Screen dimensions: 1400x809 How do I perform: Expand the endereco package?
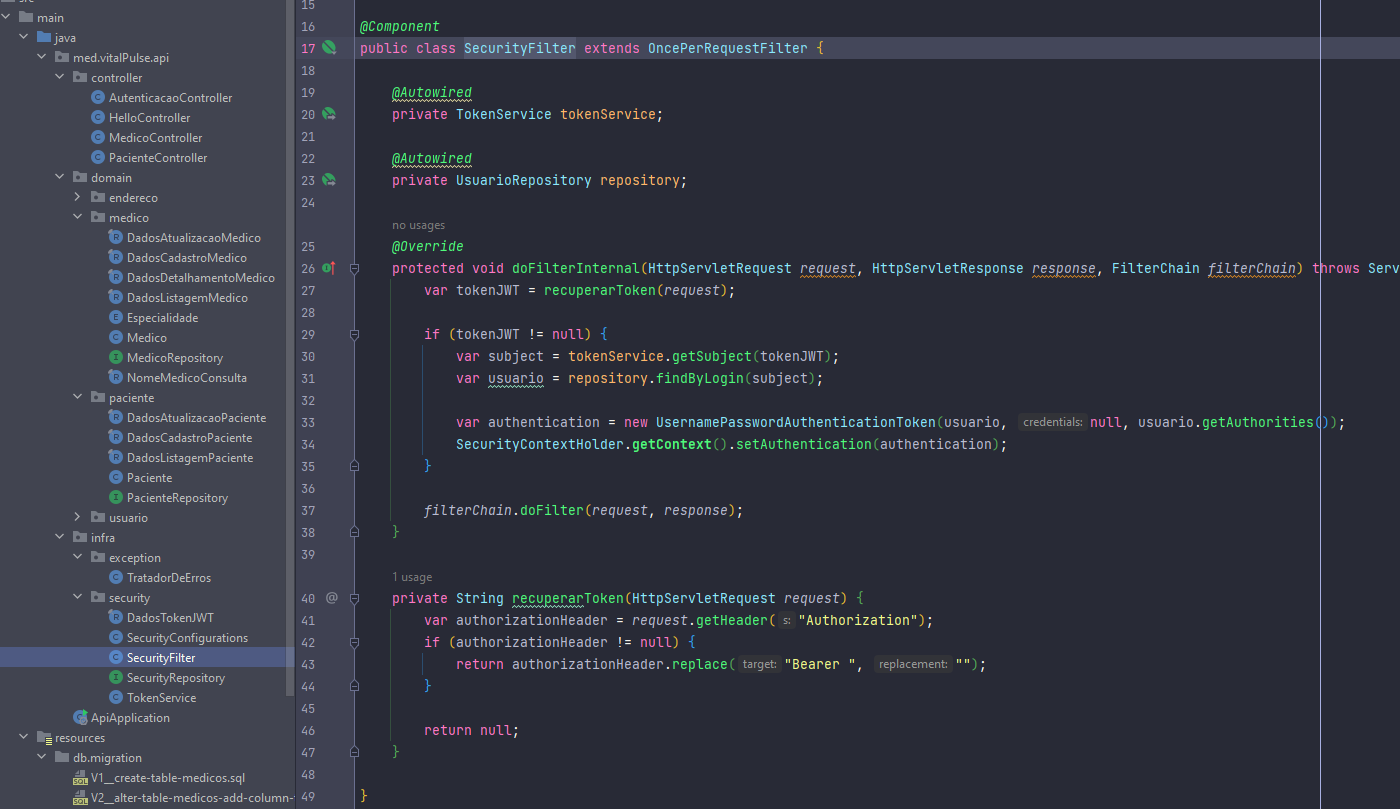(77, 198)
